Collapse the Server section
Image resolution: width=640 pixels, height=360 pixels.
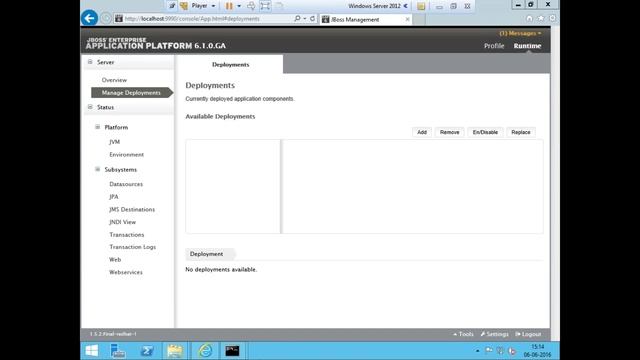90,62
